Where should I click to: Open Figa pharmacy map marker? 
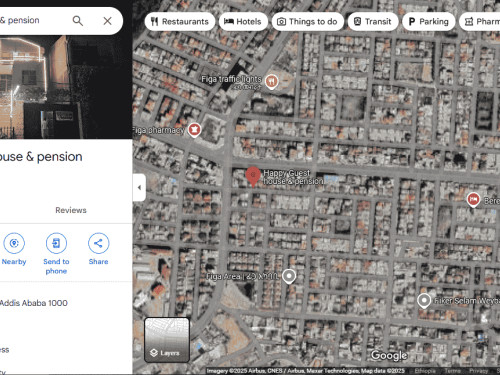pyautogui.click(x=194, y=129)
